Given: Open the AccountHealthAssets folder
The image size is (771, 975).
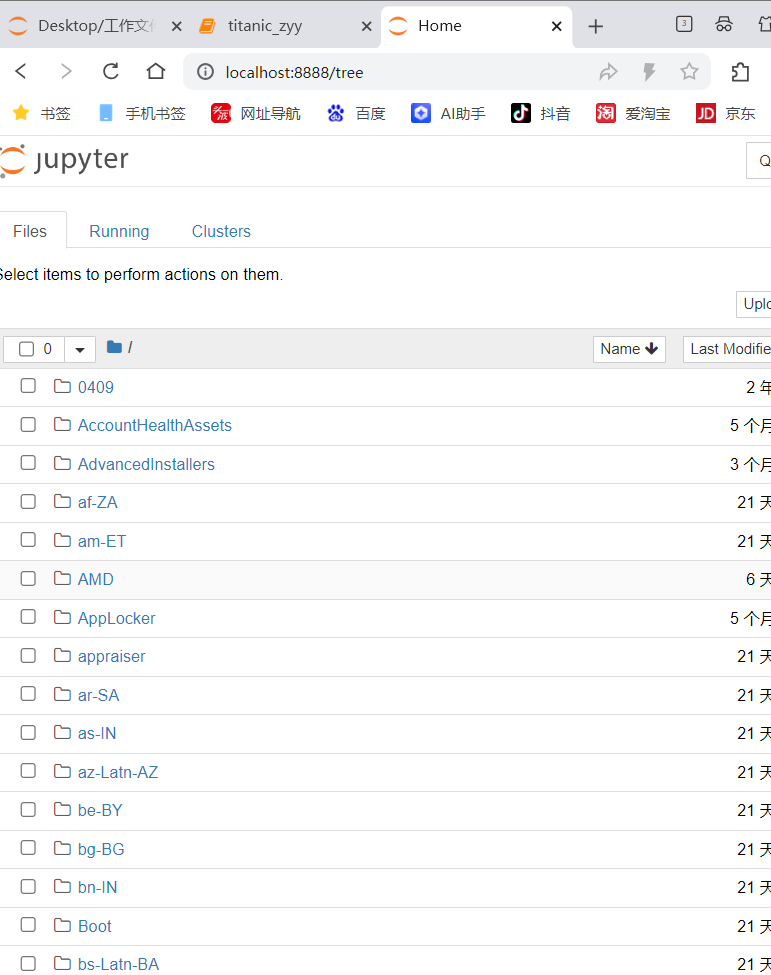Looking at the screenshot, I should [155, 425].
